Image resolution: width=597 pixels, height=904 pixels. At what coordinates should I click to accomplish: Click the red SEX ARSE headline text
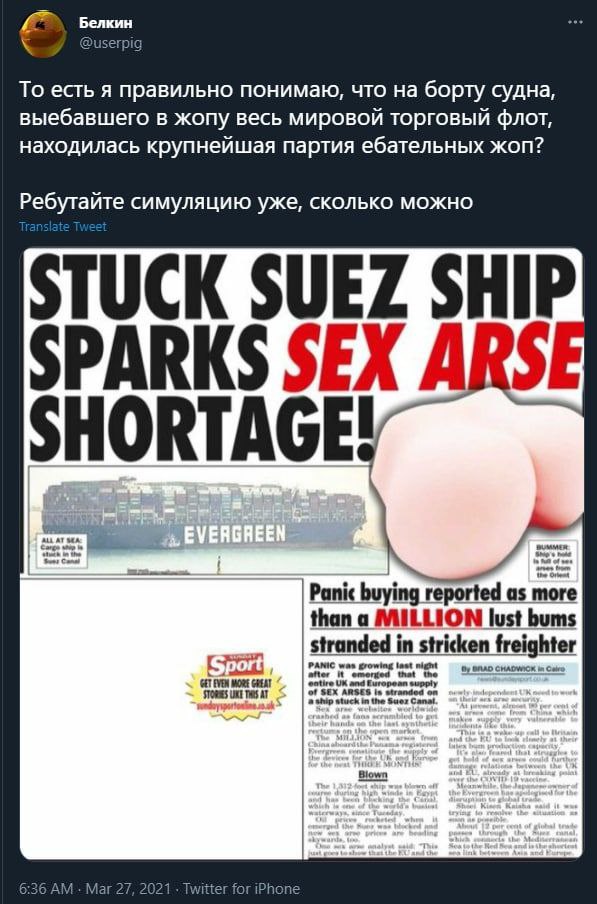coord(432,358)
